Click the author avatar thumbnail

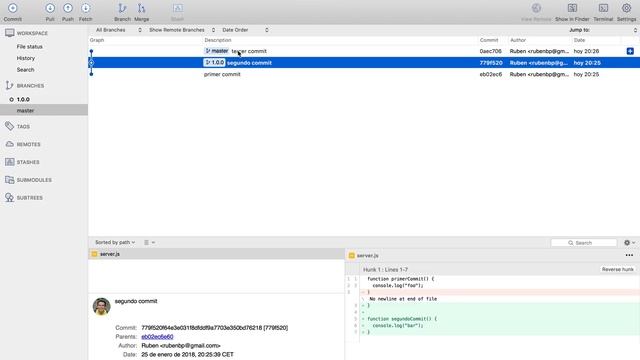click(x=102, y=307)
